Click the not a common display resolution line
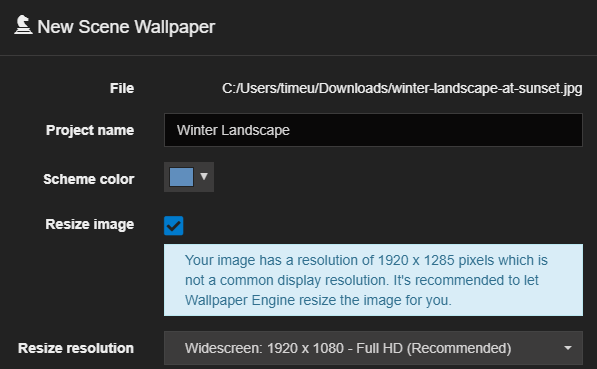 tap(362, 280)
